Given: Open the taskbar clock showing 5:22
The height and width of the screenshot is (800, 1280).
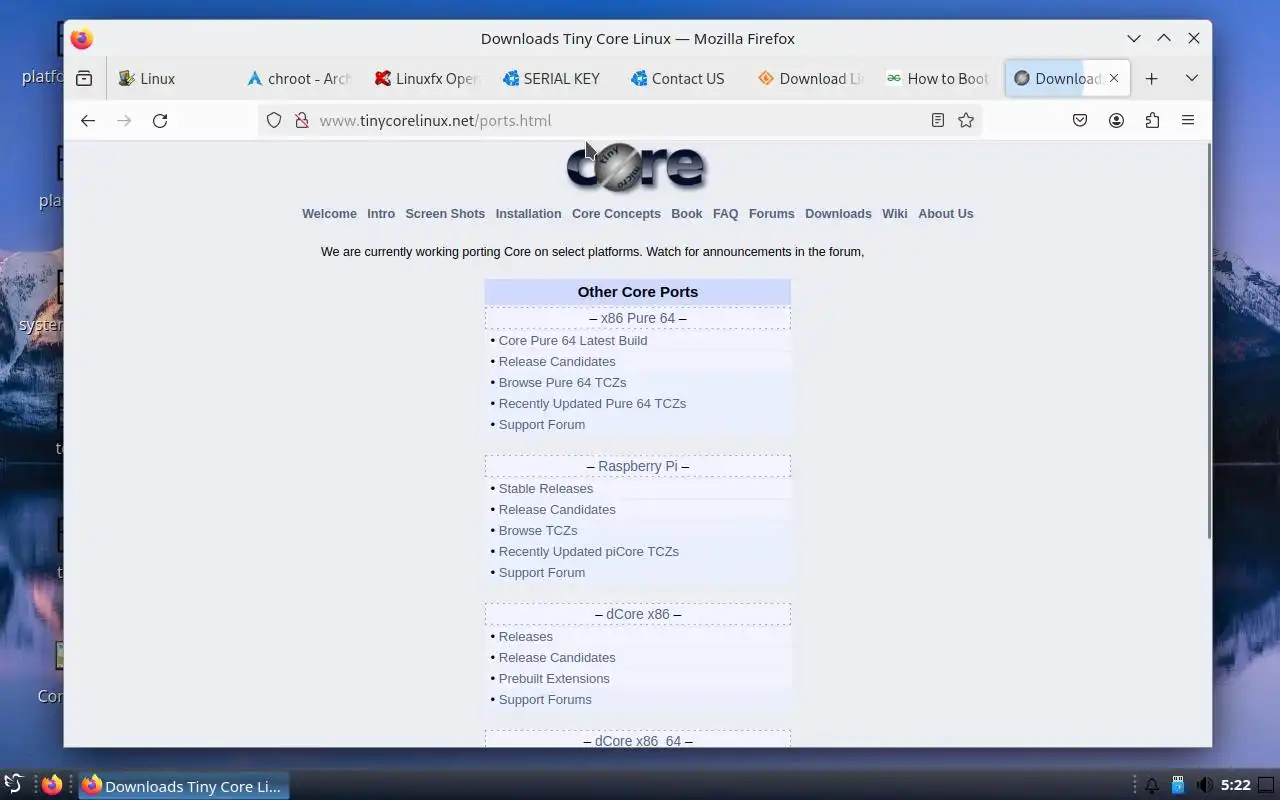Looking at the screenshot, I should click(x=1236, y=786).
